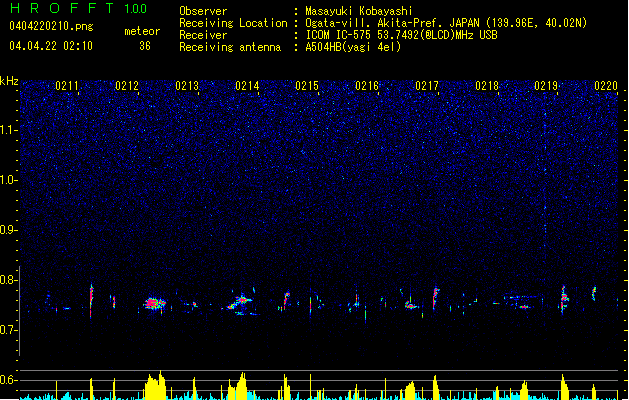Click the 0.8 kHz axis label
The height and width of the screenshot is (400, 629).
coord(9,280)
